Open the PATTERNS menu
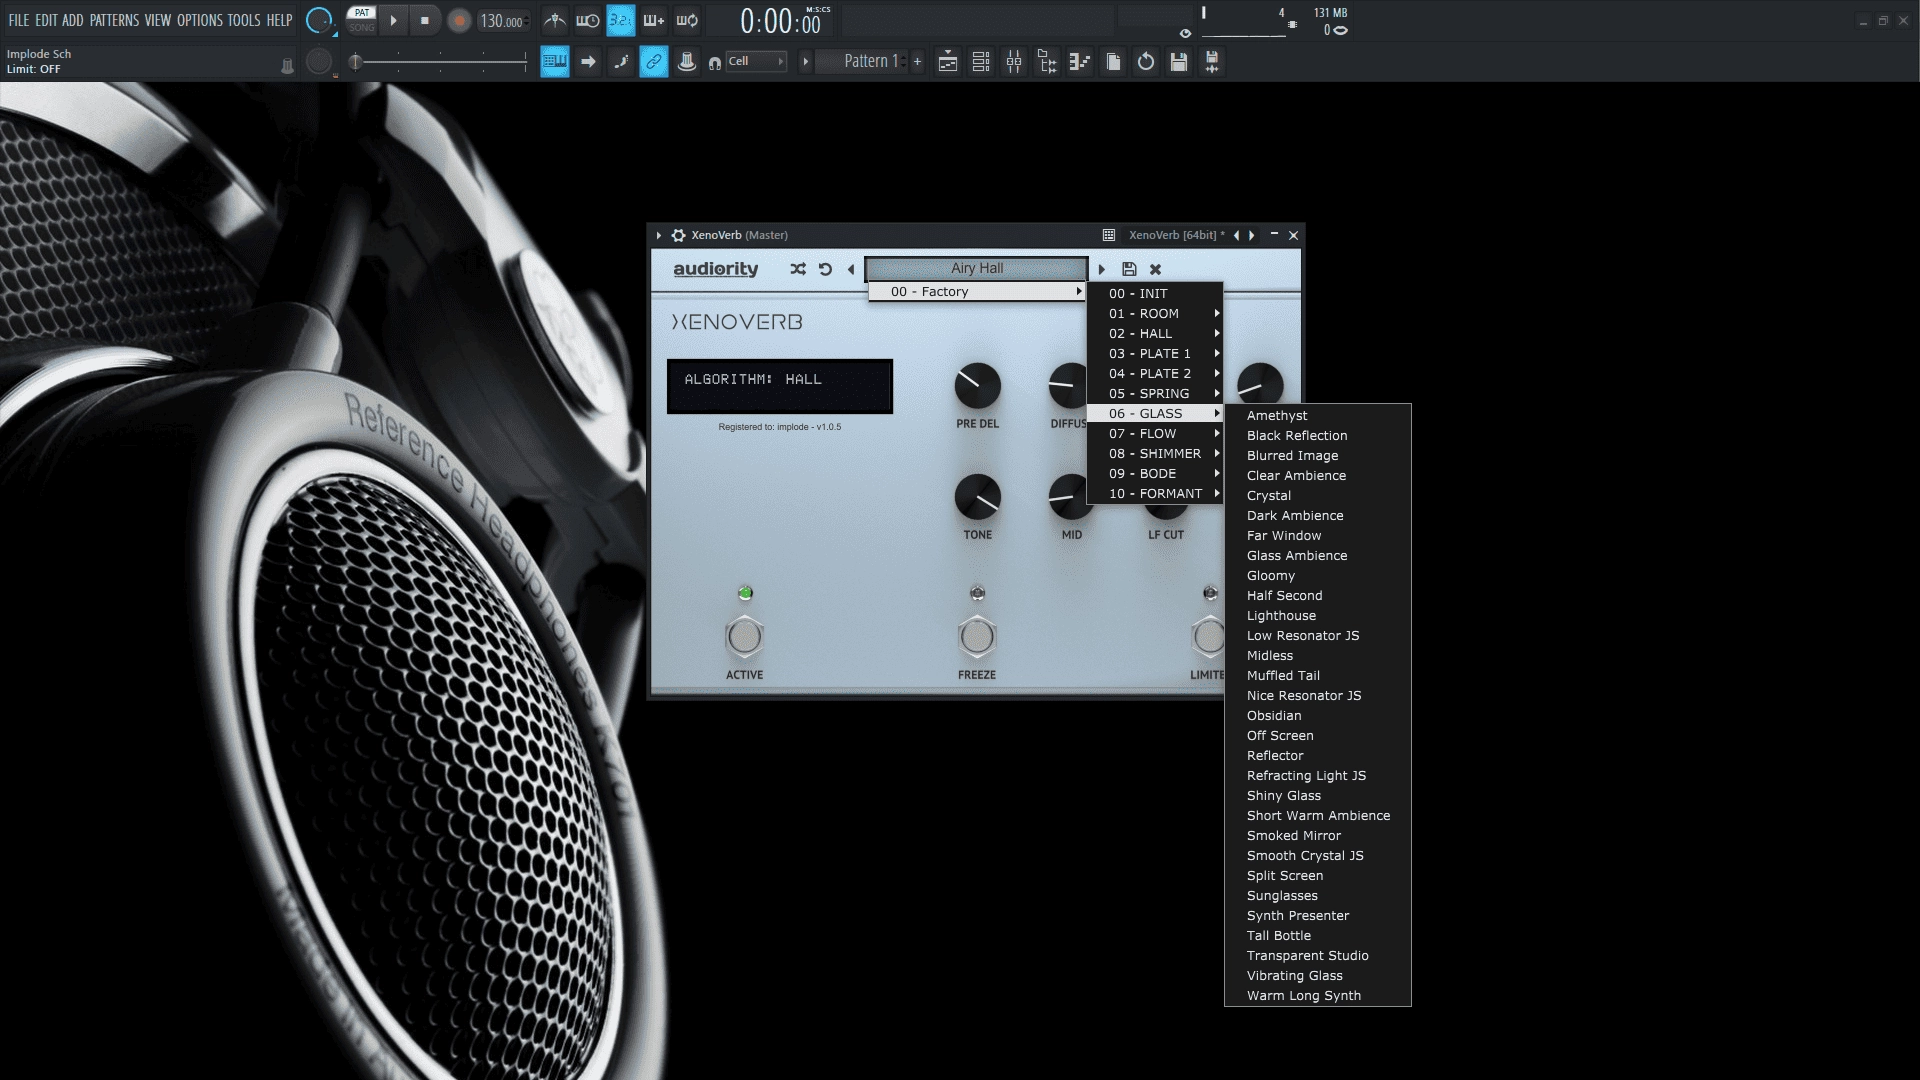This screenshot has width=1920, height=1080. click(x=114, y=20)
